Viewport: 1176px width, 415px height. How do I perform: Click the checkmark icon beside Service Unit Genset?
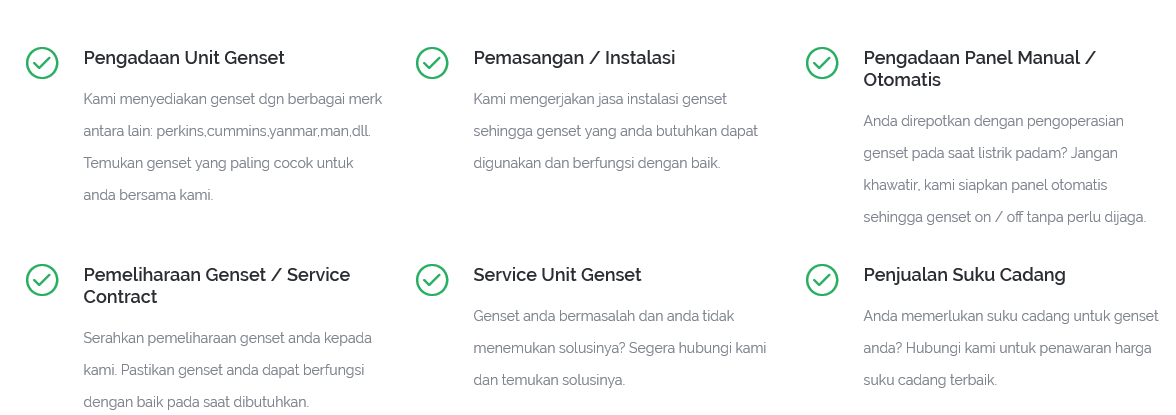[432, 280]
